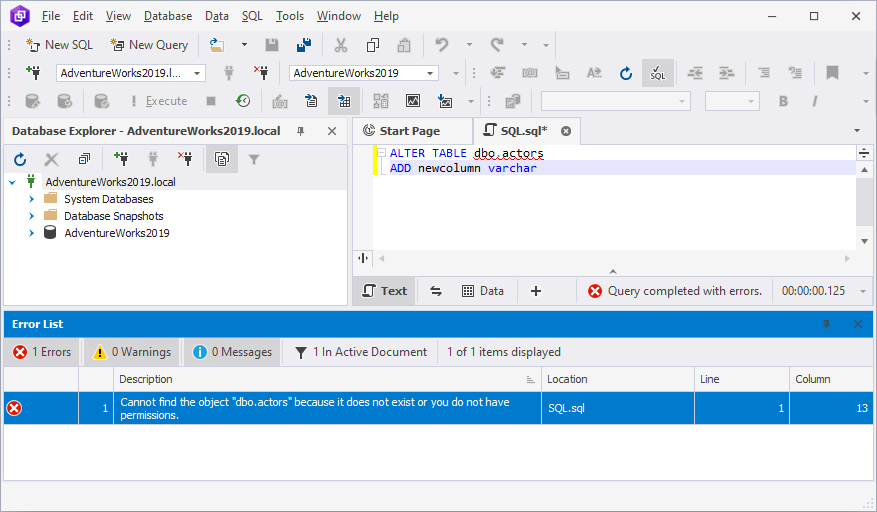
Task: Click the plus icon beside Data tab
Action: pos(536,291)
